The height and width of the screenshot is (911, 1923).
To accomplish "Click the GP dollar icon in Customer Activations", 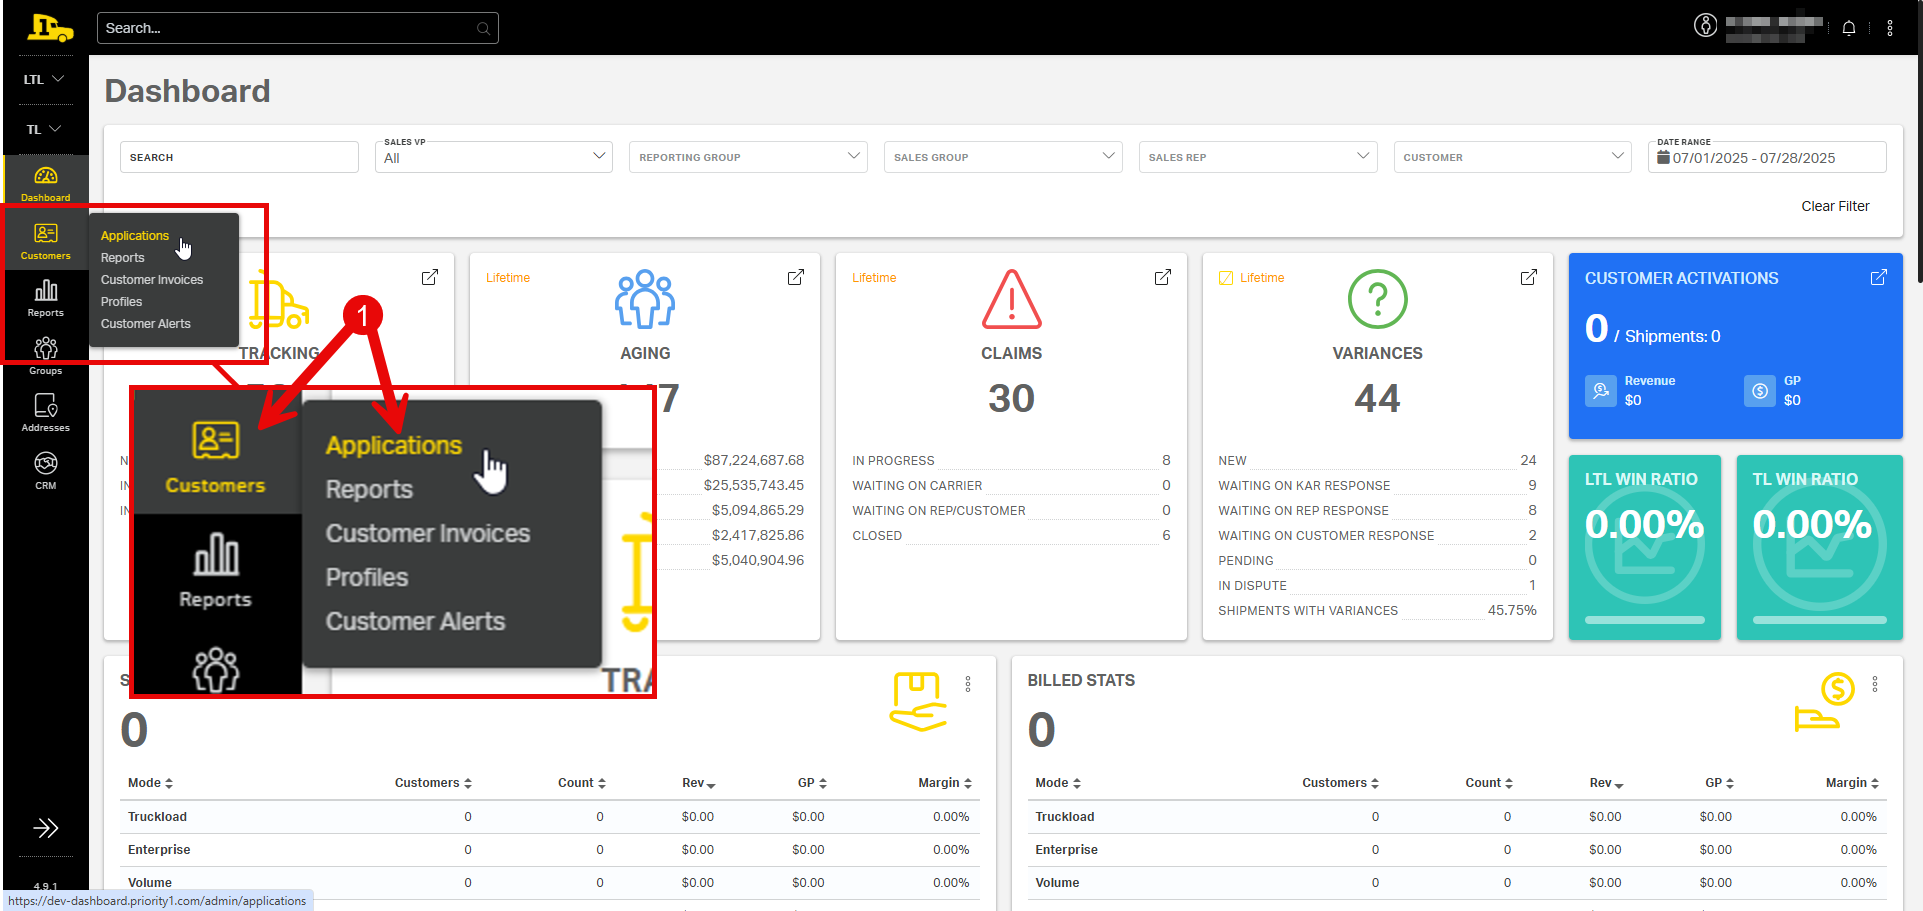I will coord(1760,390).
